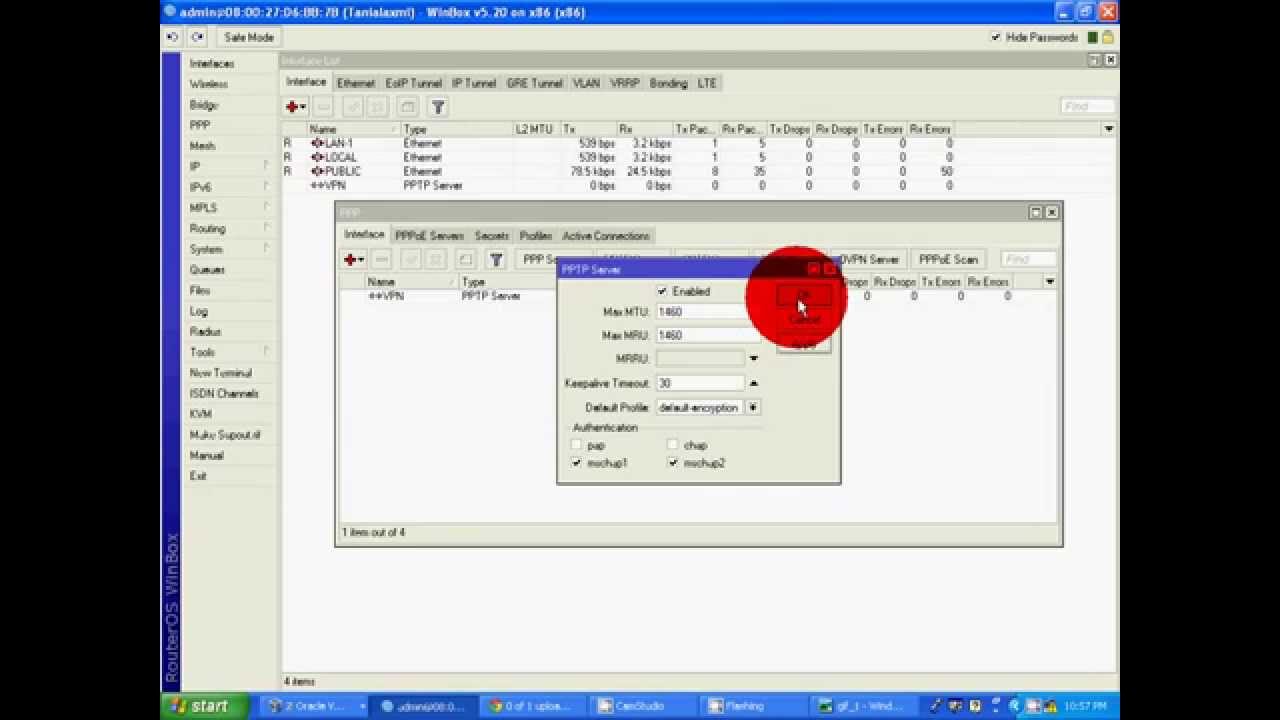Open the Queues sidebar item

point(207,270)
